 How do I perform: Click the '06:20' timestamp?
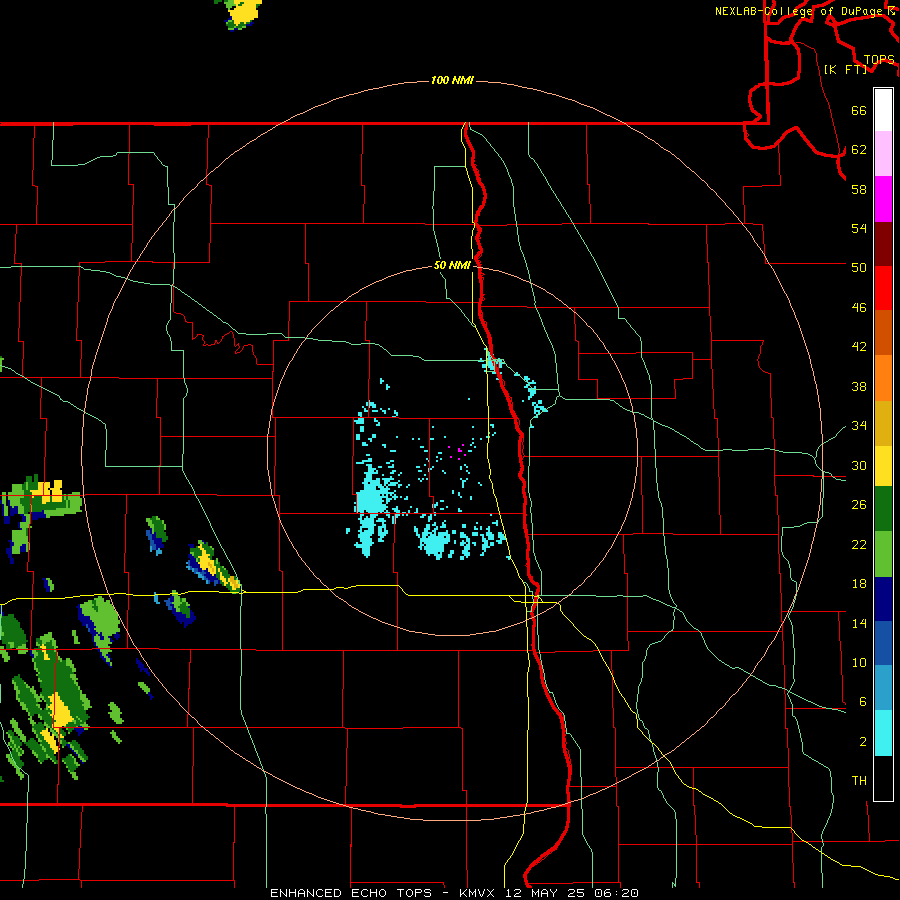[x=616, y=893]
